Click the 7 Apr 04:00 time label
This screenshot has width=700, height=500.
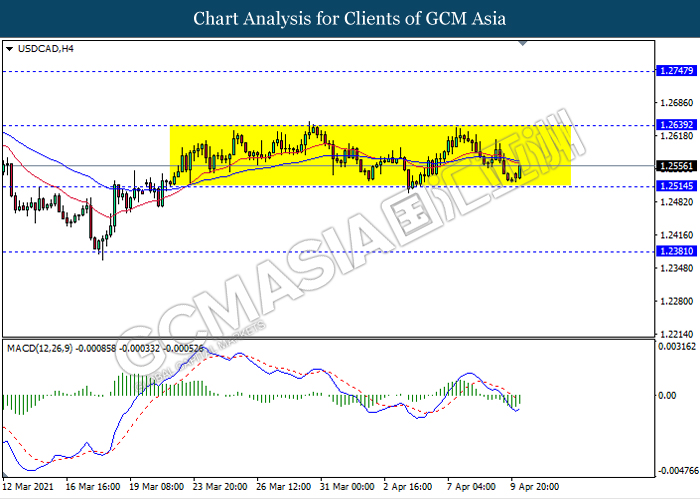(471, 487)
